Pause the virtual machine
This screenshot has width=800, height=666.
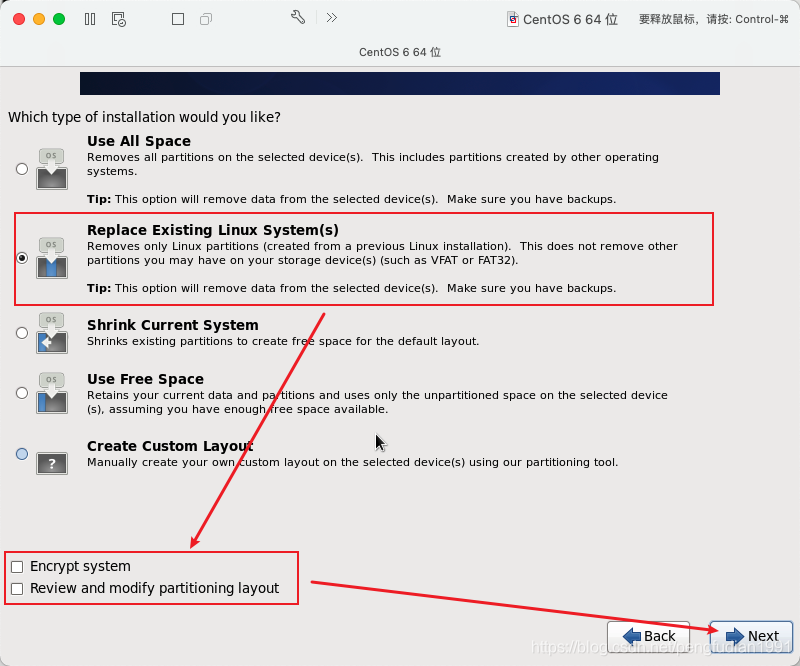(90, 19)
